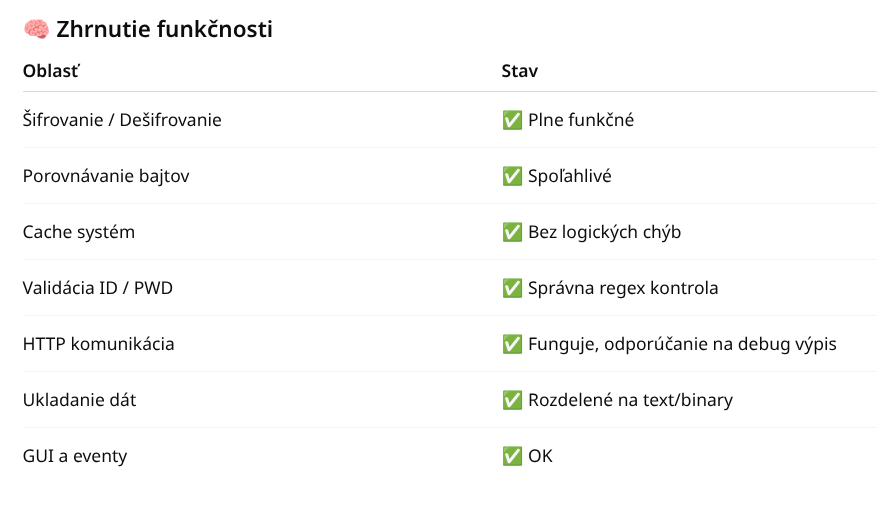Click the brain emoji in the heading
877x516 pixels.
36,30
